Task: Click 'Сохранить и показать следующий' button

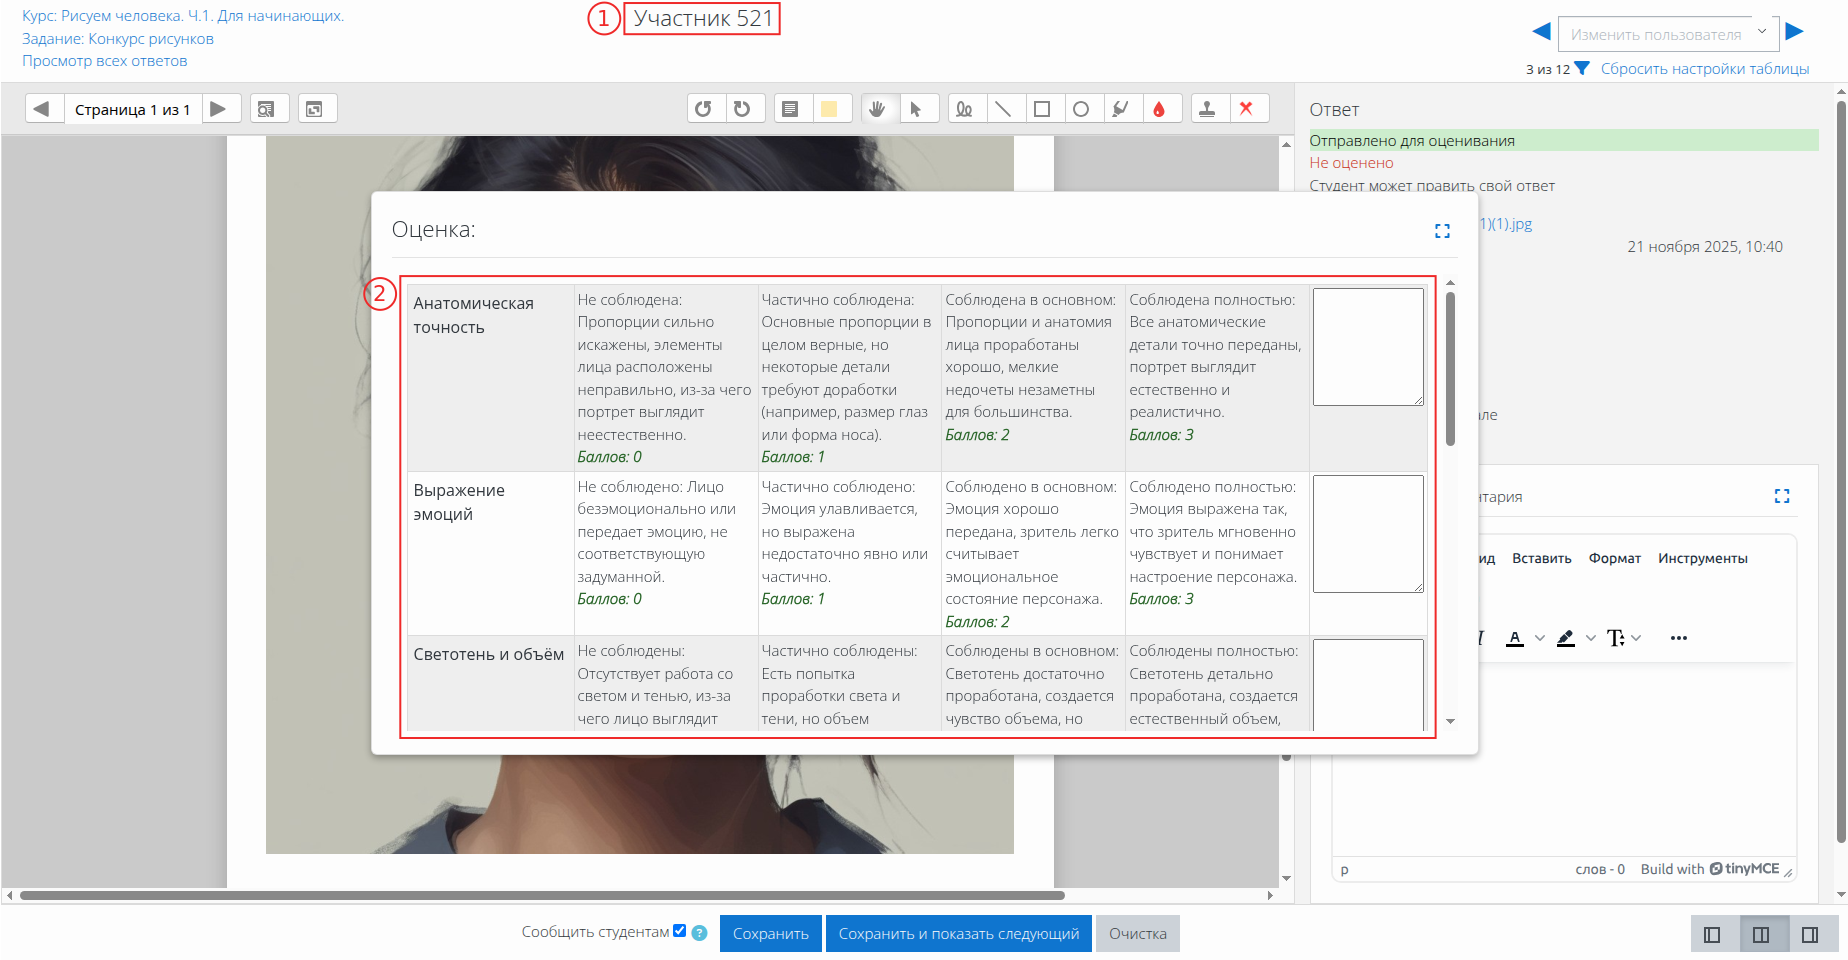Action: 958,934
